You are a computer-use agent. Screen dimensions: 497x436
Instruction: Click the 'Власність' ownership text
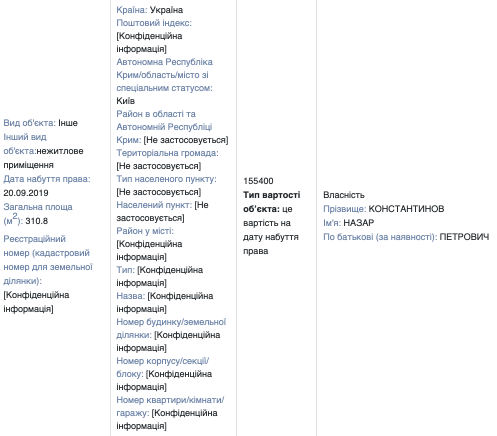click(x=344, y=195)
